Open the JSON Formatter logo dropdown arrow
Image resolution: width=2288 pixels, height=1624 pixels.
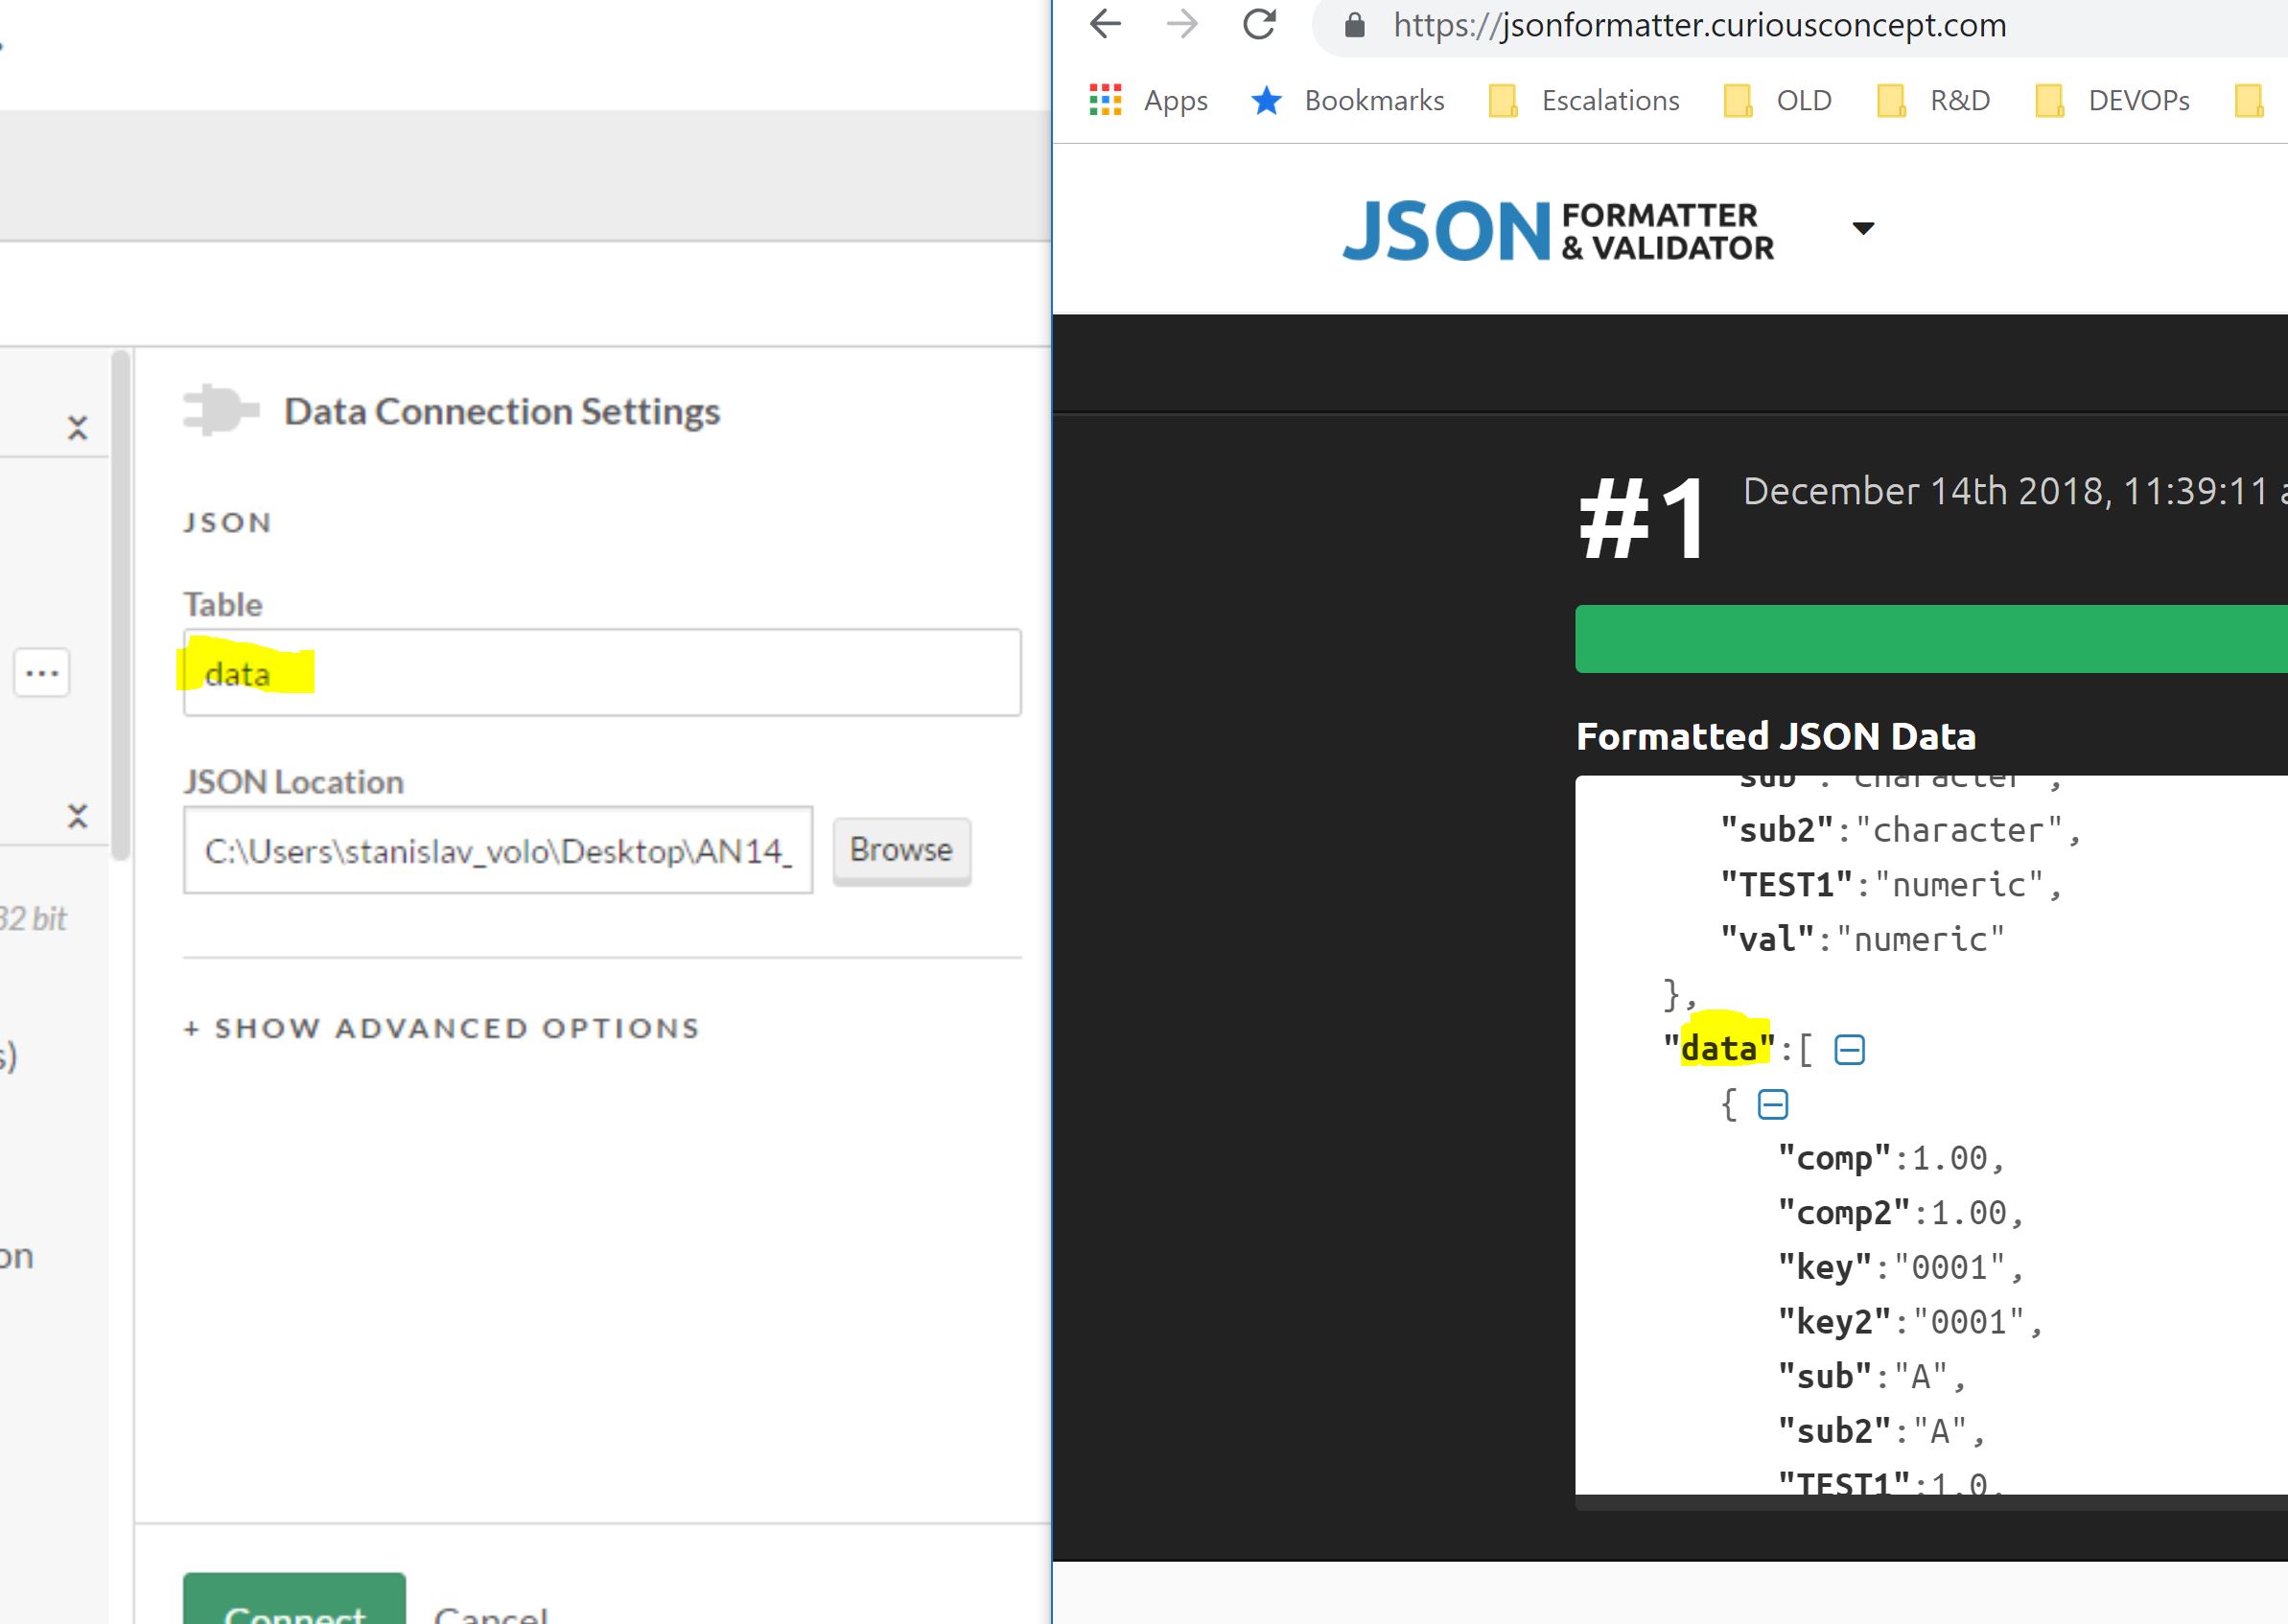pos(1862,228)
